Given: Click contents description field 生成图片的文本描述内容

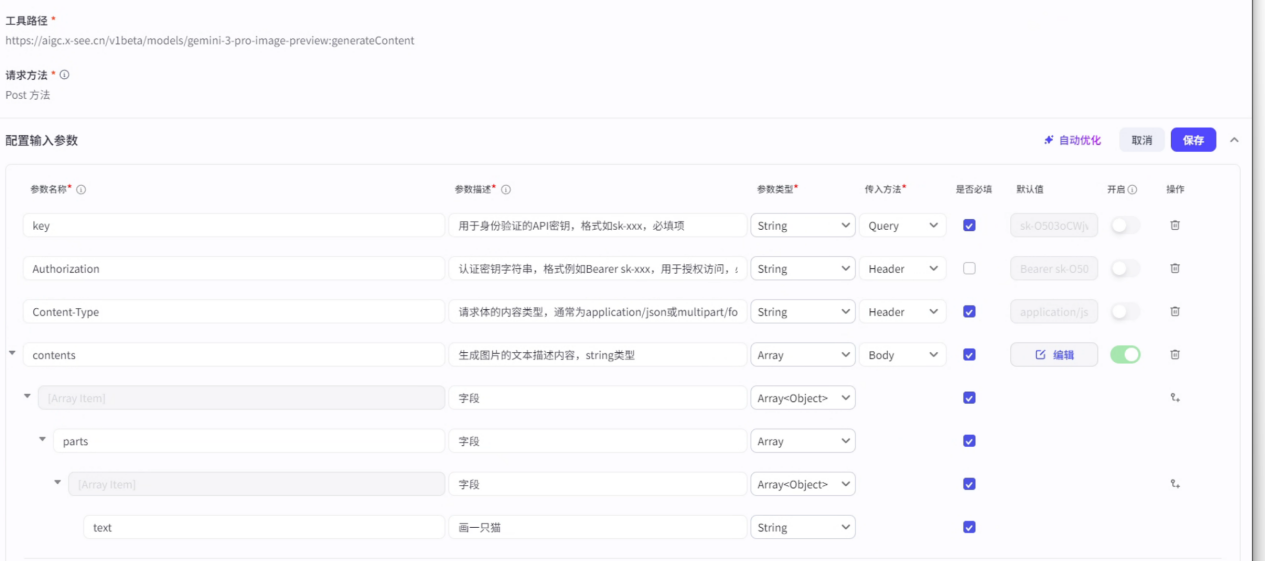Looking at the screenshot, I should point(598,354).
